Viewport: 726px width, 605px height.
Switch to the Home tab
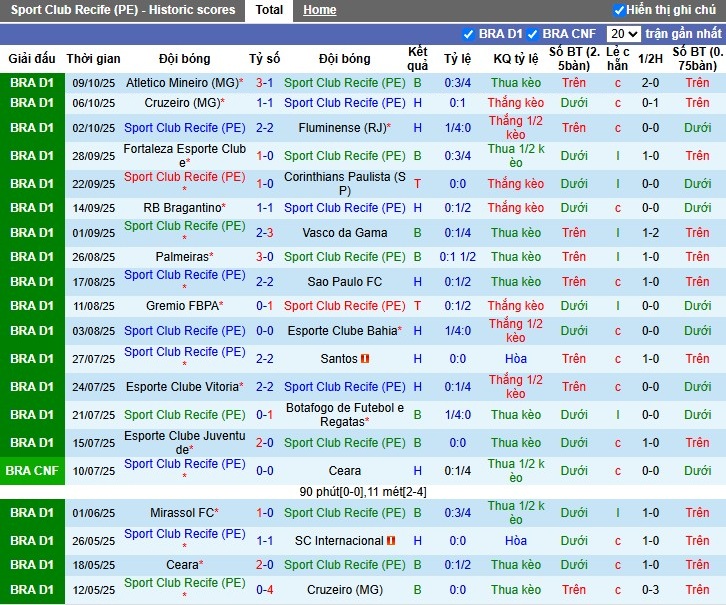(x=319, y=10)
